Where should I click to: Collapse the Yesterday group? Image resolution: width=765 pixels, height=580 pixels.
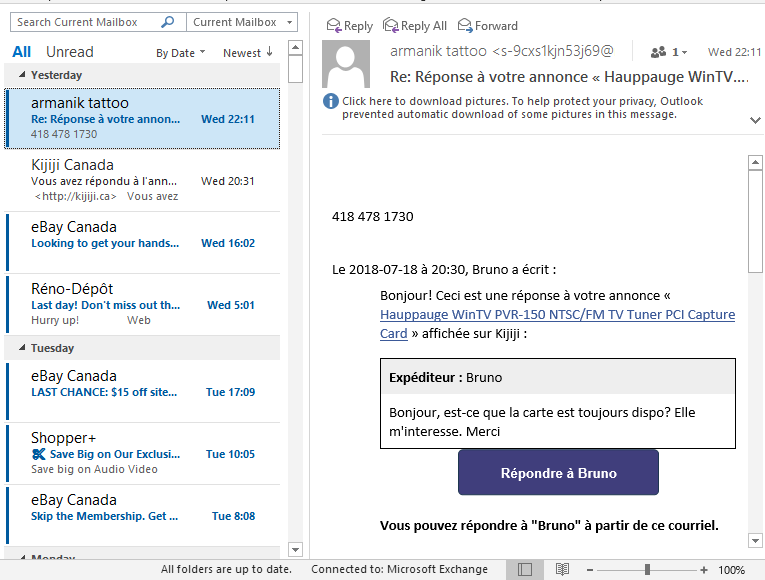[22, 75]
